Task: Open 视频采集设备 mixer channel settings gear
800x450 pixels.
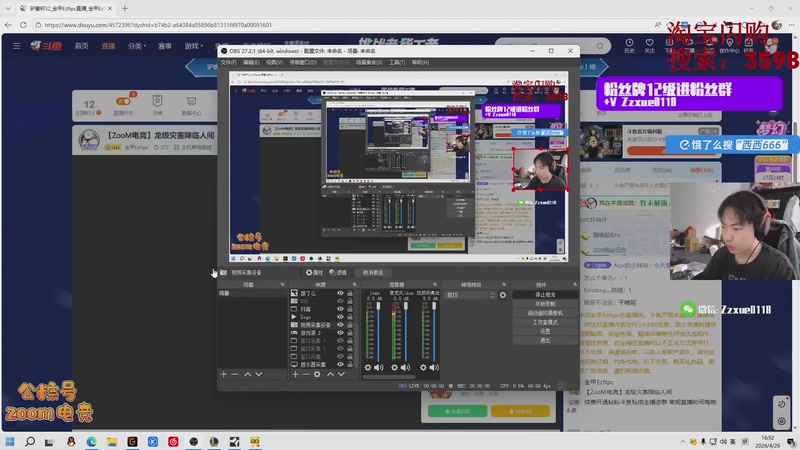Action: pyautogui.click(x=423, y=367)
